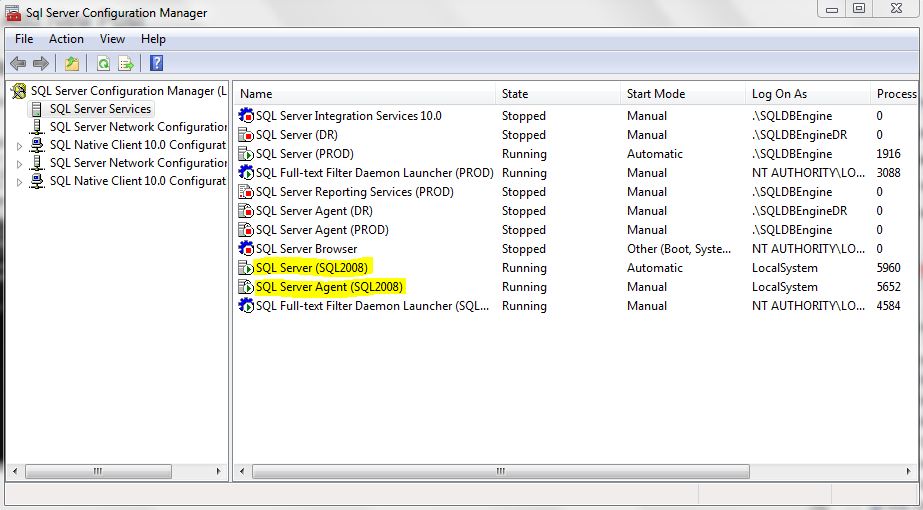Select SQL Server Services in the tree
The image size is (923, 510).
click(101, 109)
